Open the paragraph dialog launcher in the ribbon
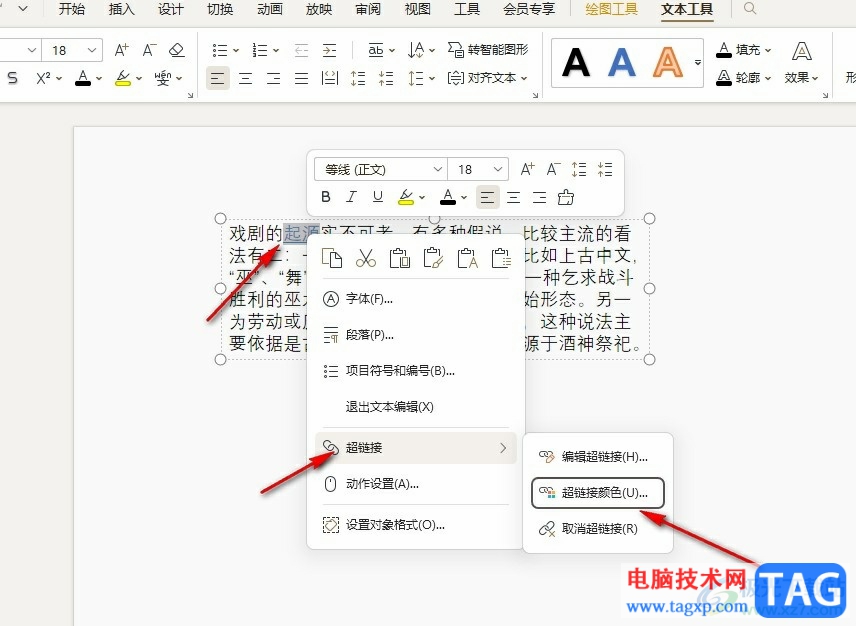The height and width of the screenshot is (626, 856). point(536,96)
